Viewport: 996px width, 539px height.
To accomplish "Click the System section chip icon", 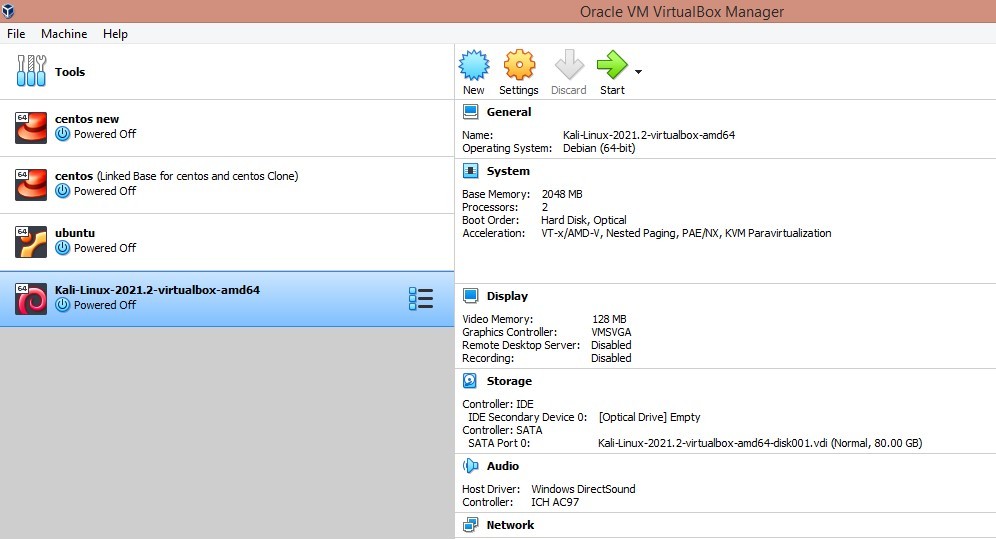I will tap(471, 171).
